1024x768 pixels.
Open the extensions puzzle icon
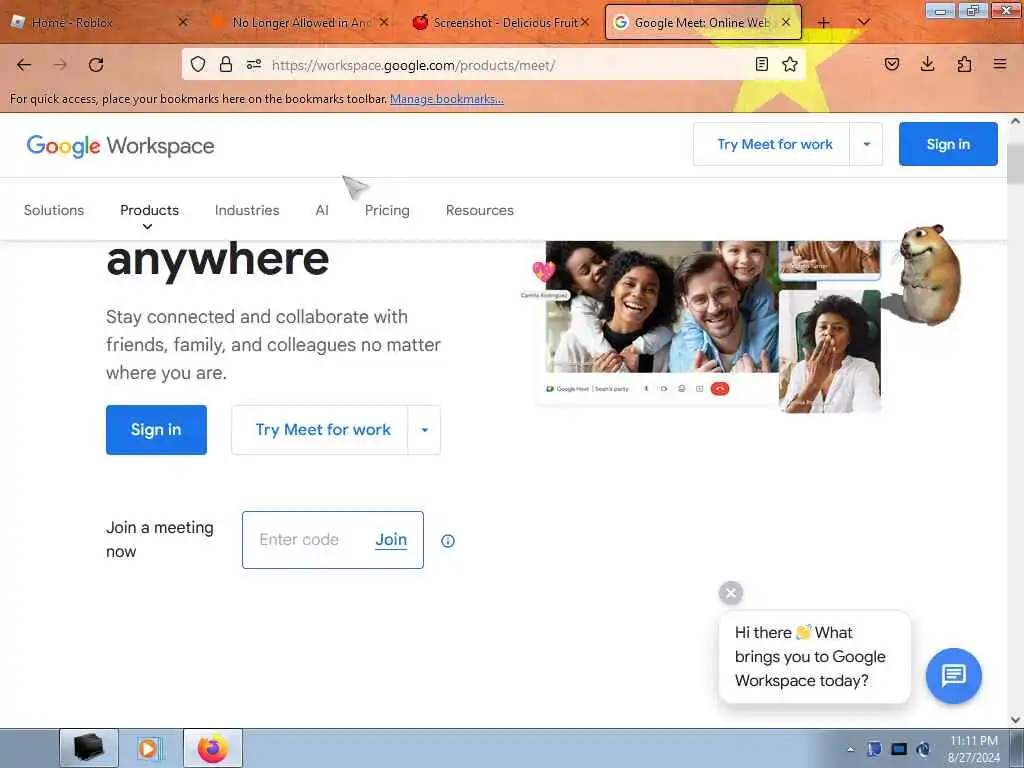964,64
